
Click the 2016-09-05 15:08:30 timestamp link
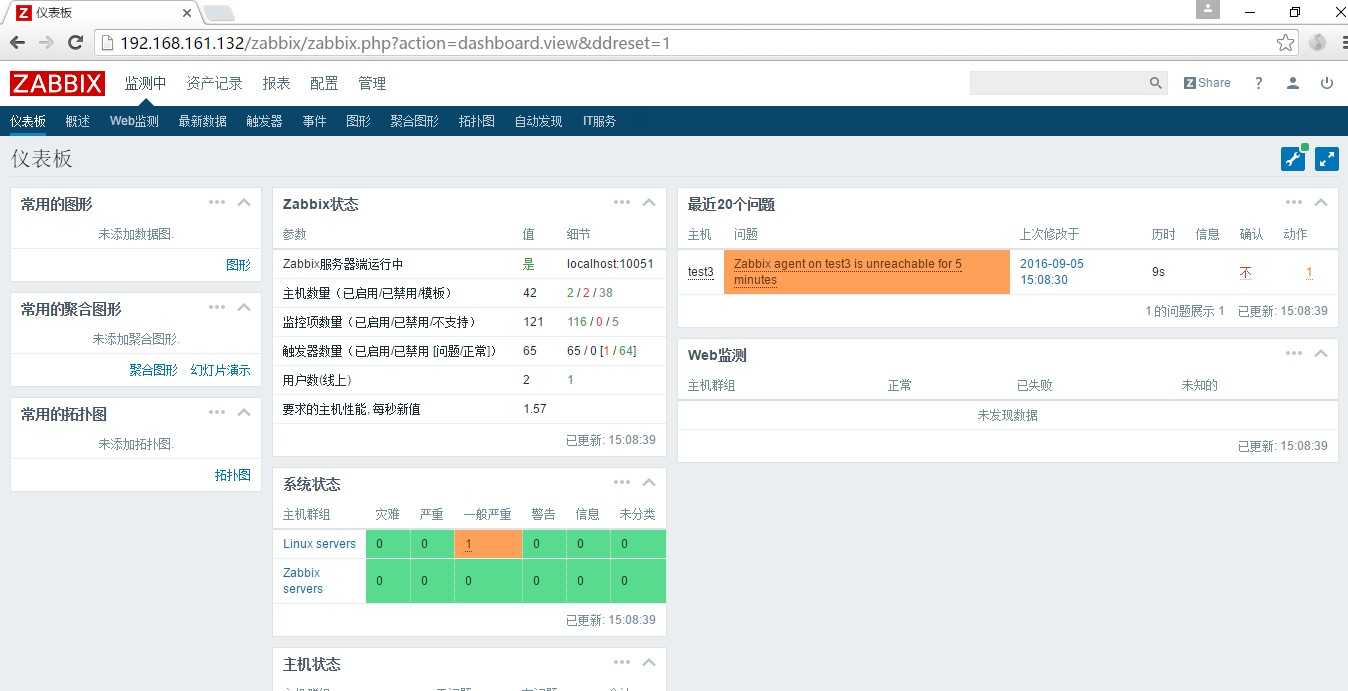pyautogui.click(x=1051, y=272)
